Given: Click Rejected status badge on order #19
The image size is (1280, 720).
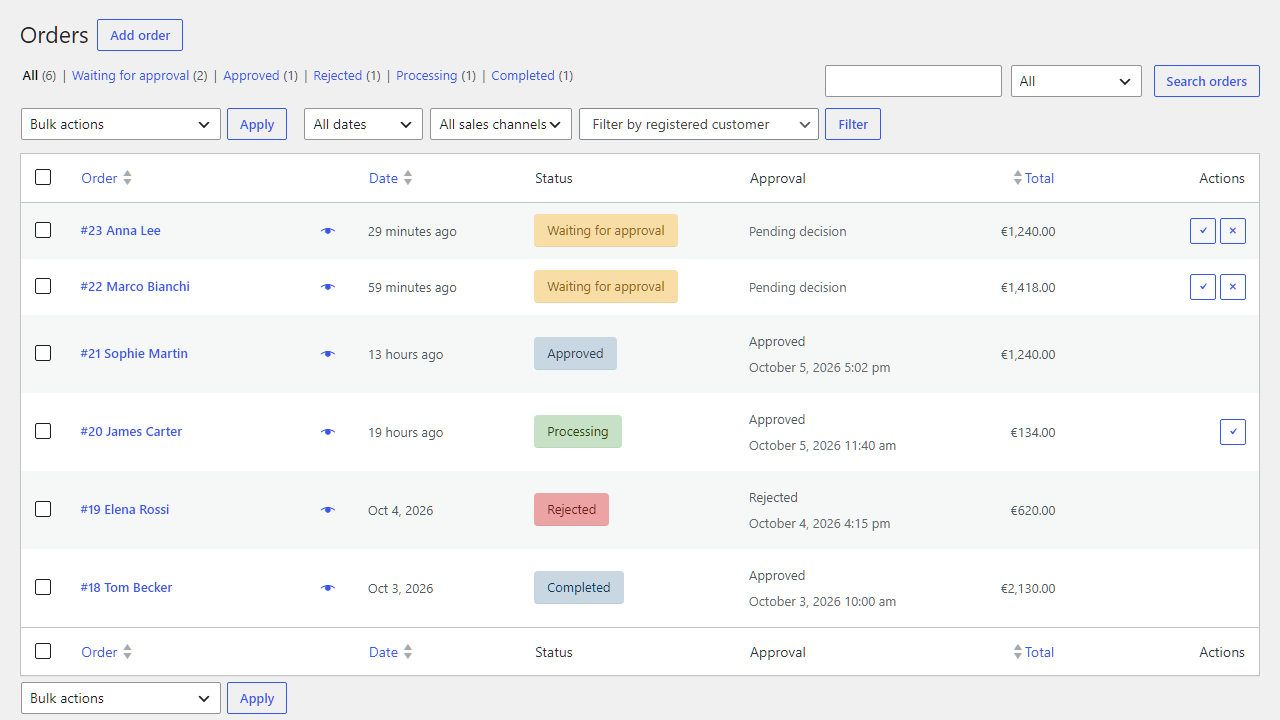Looking at the screenshot, I should pyautogui.click(x=571, y=509).
